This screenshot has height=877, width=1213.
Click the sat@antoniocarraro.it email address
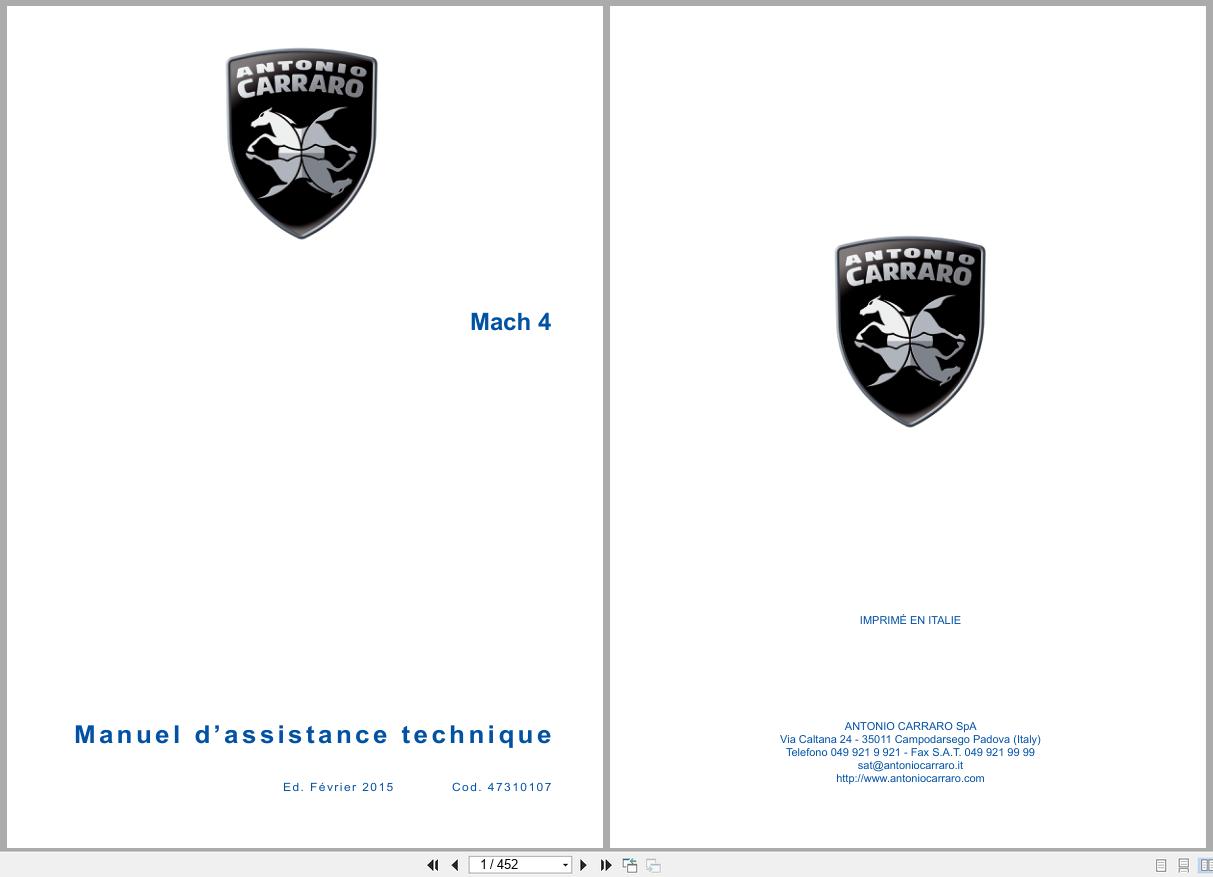pyautogui.click(x=910, y=765)
